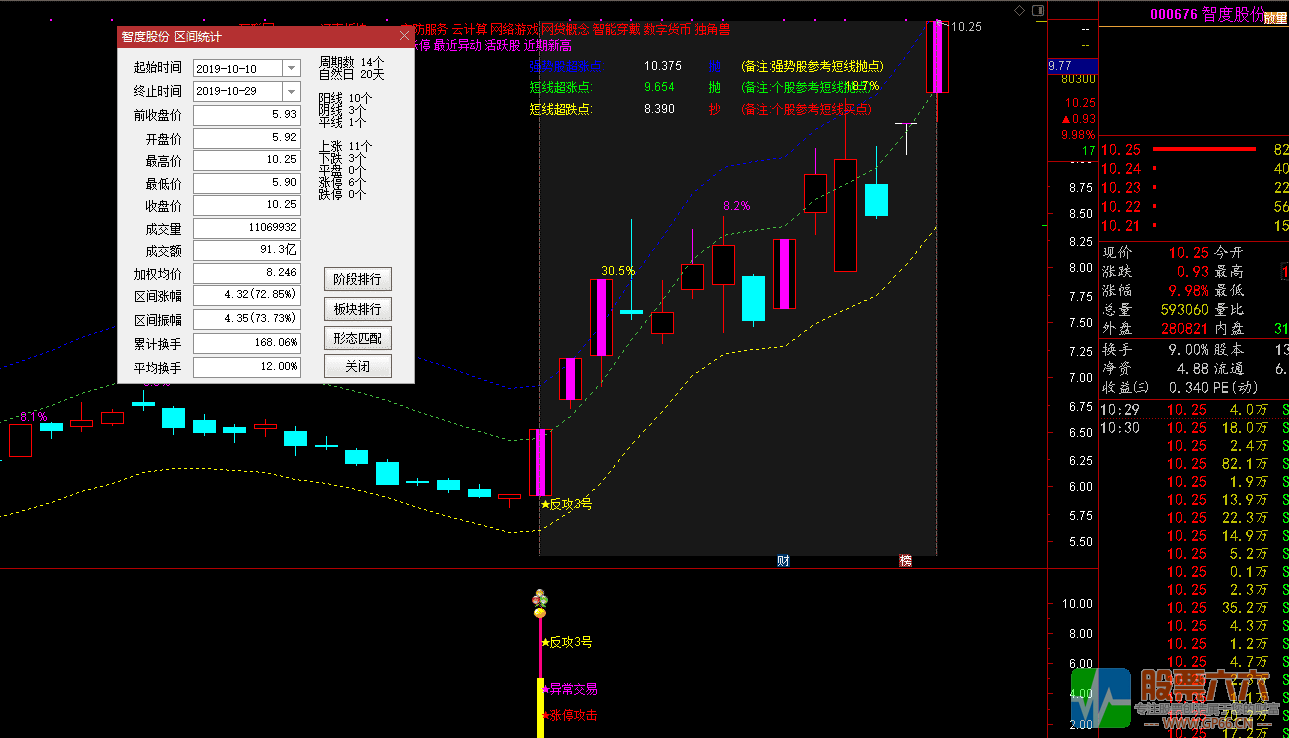Click the 关闭 button in dialog
Viewport: 1289px width, 738px height.
[357, 366]
